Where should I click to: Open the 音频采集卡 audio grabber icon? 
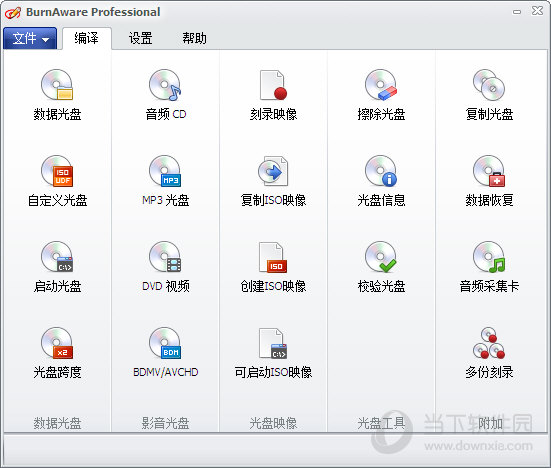point(489,257)
